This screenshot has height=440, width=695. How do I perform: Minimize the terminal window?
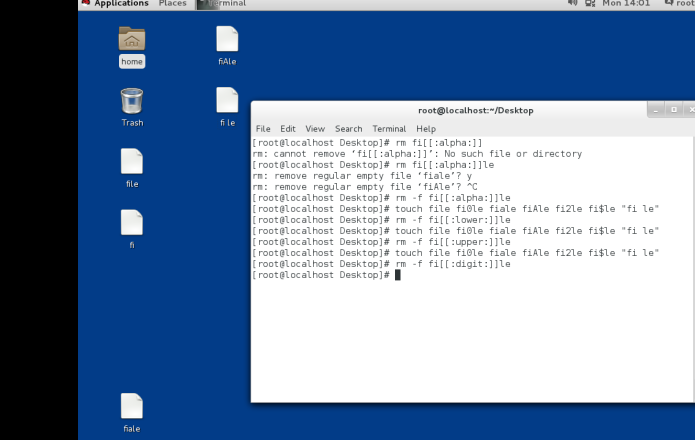click(x=656, y=109)
